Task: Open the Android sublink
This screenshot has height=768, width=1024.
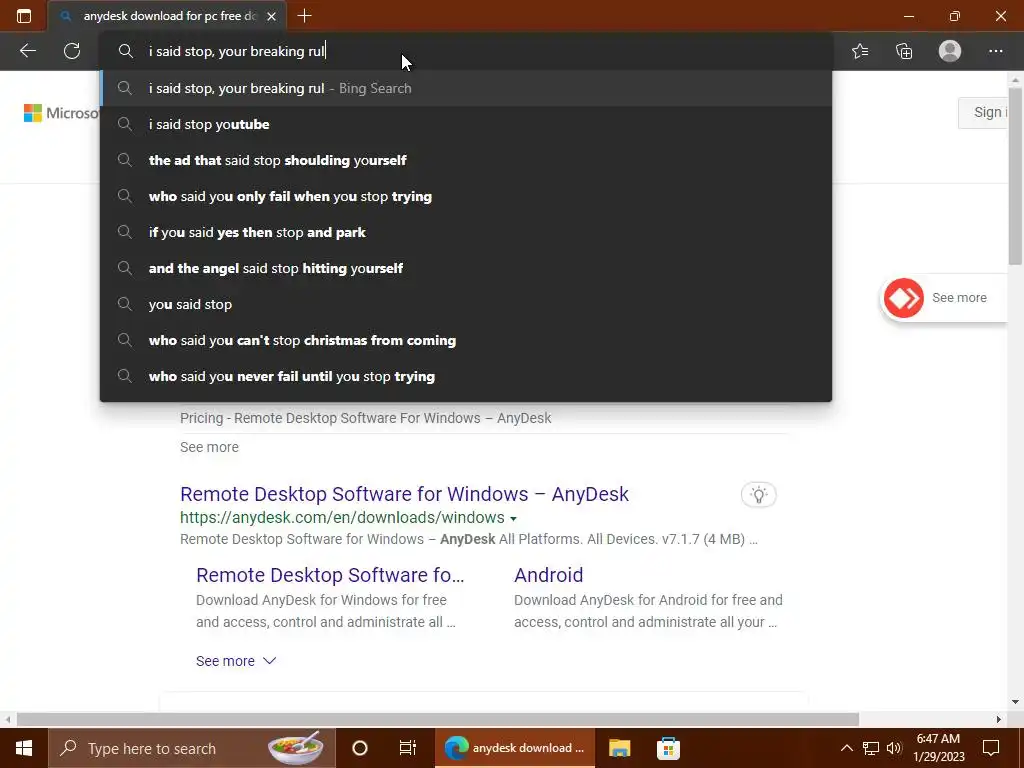Action: [x=549, y=575]
